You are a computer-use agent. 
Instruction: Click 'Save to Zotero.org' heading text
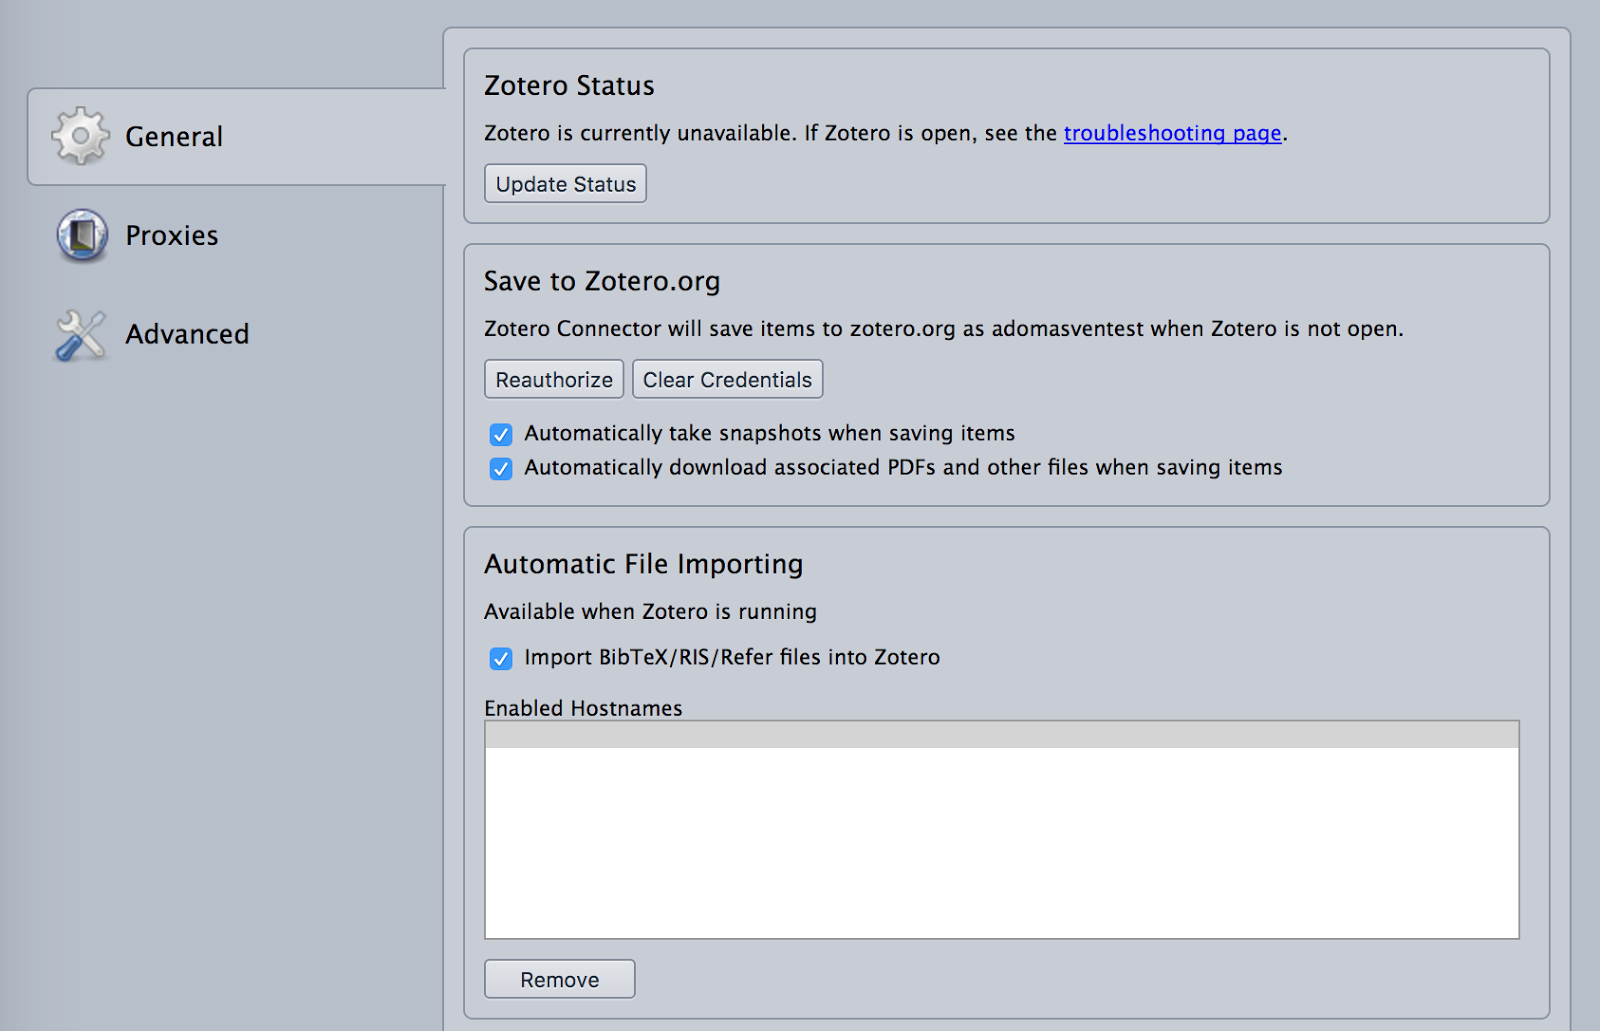602,282
